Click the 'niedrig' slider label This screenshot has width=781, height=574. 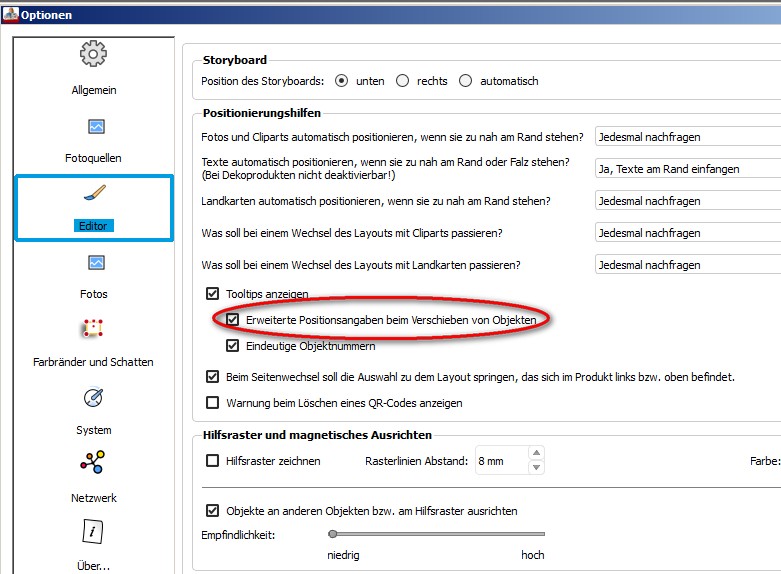(343, 555)
